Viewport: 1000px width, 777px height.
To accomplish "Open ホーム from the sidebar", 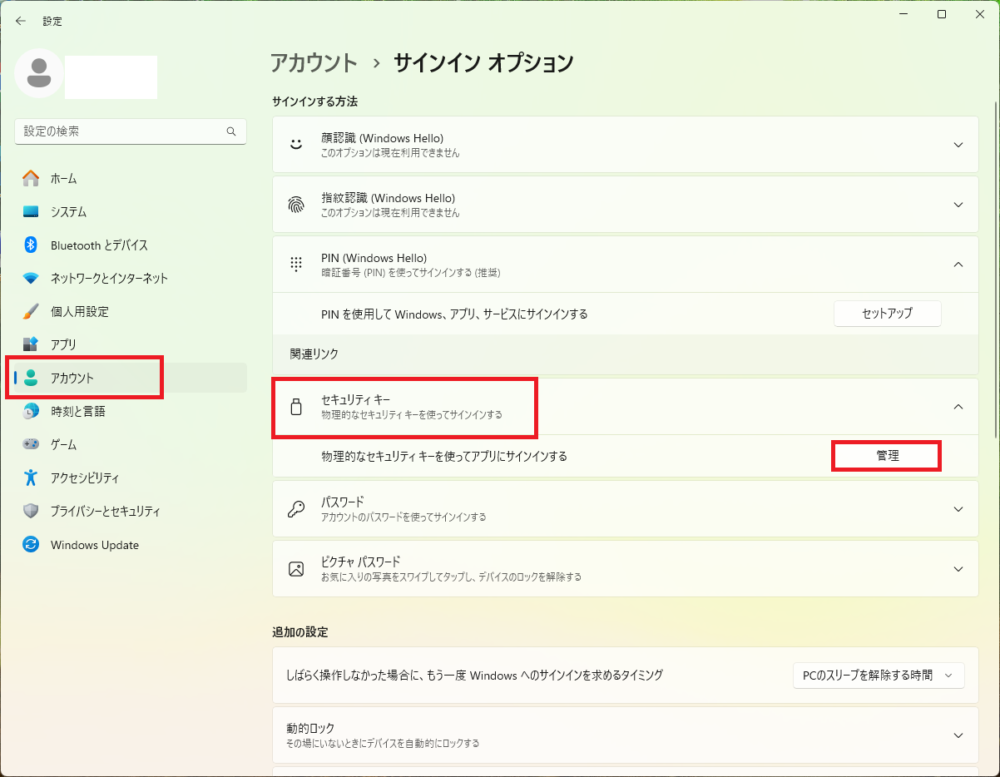I will [x=63, y=178].
